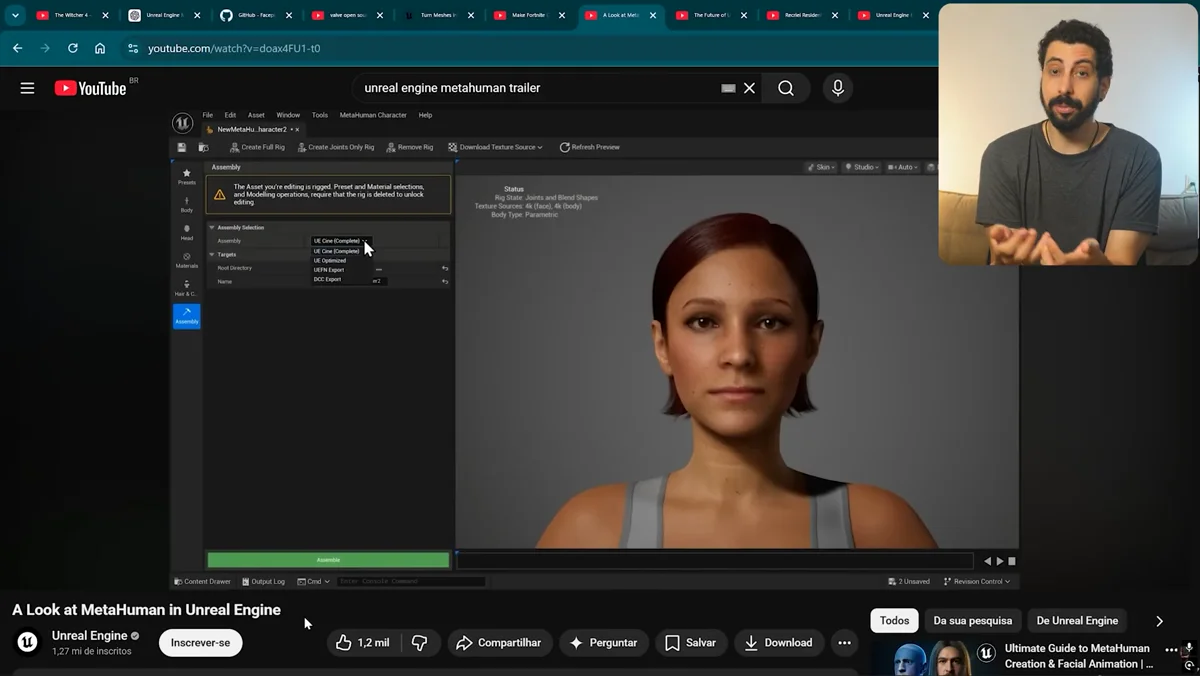Open the Studio environment dropdown
The height and width of the screenshot is (676, 1200).
(861, 167)
